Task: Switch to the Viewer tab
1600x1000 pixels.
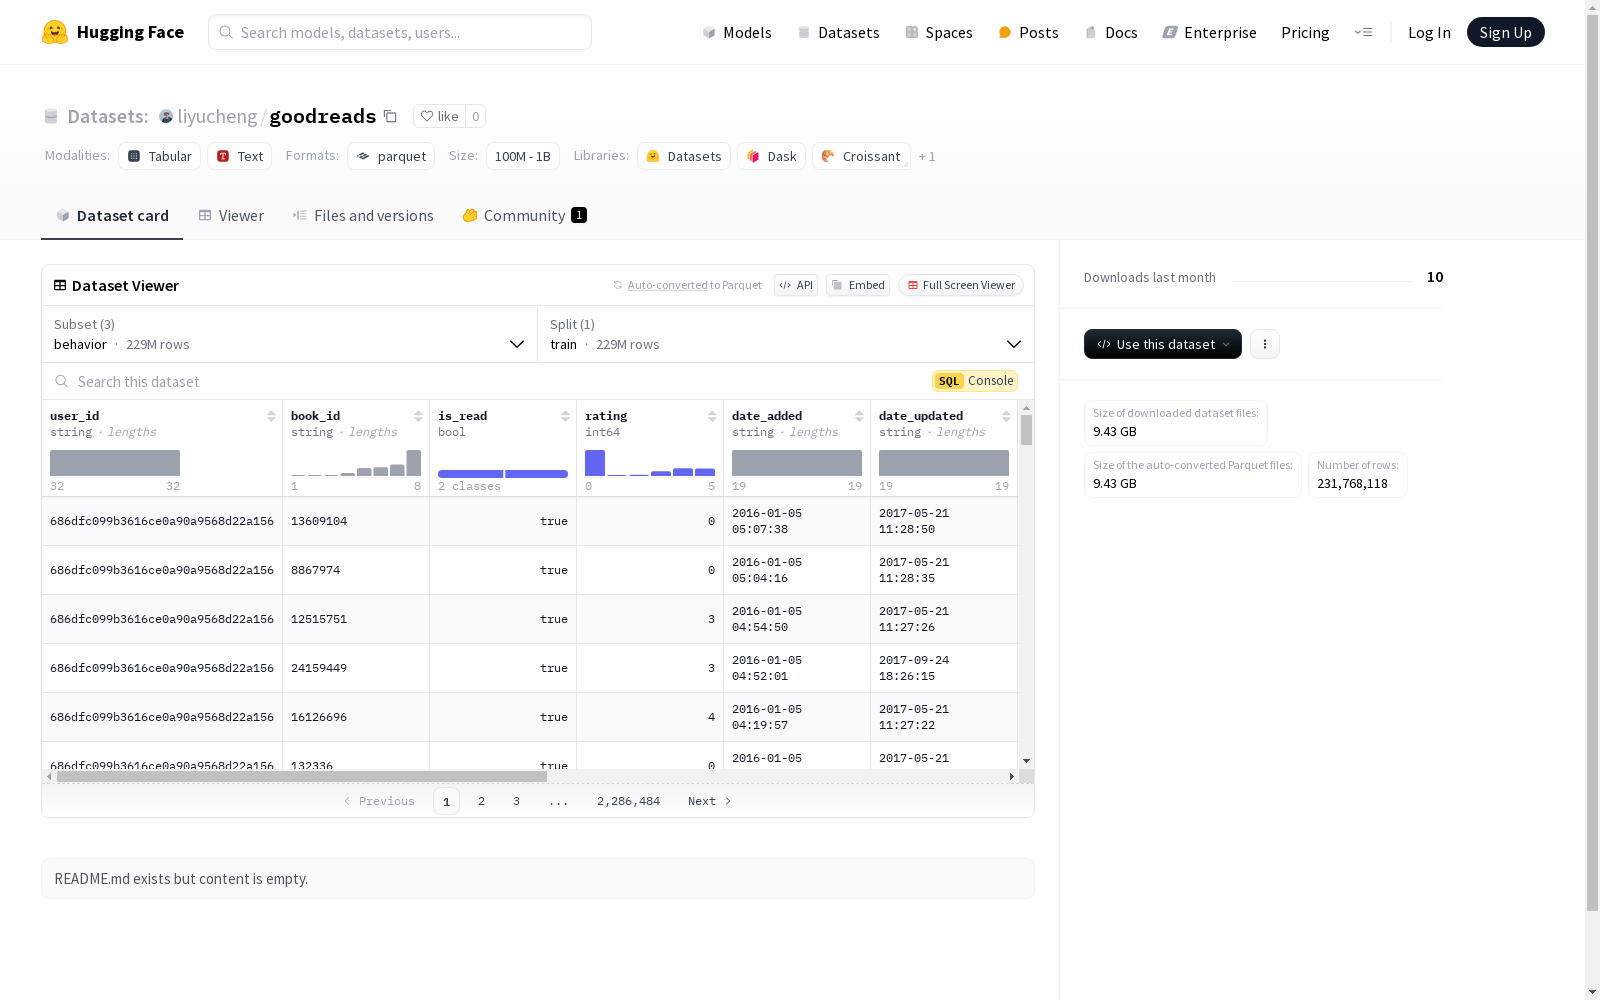Action: tap(231, 216)
